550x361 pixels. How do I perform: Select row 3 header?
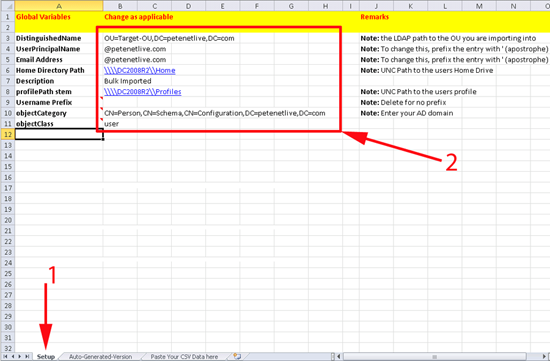coord(7,38)
